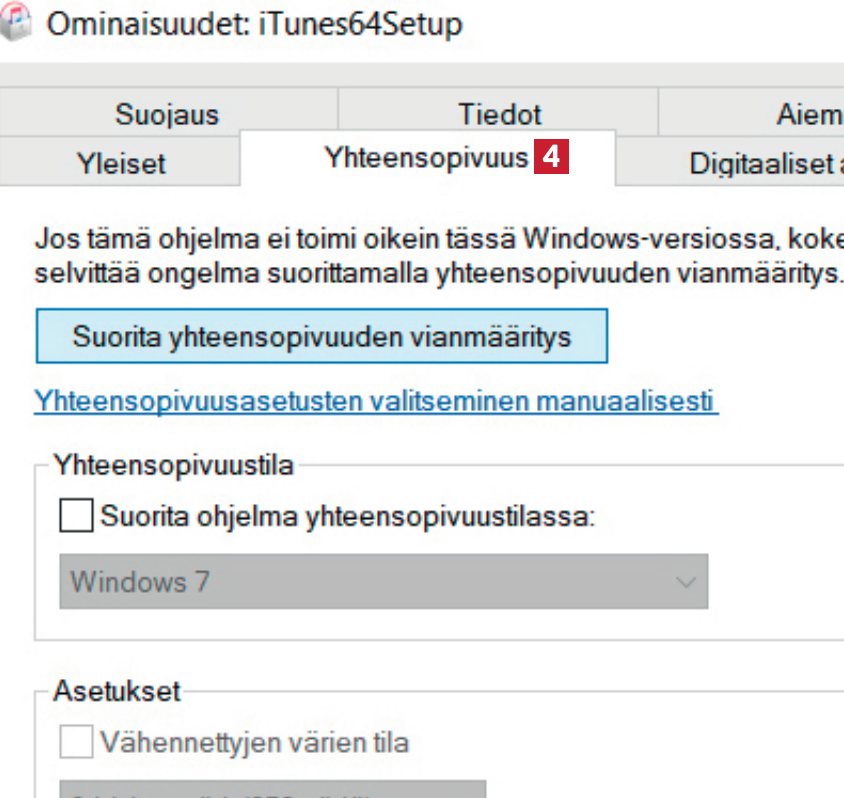Expand the chevron arrow beside Windows 7
Screen dimensions: 844x798
pyautogui.click(x=685, y=581)
